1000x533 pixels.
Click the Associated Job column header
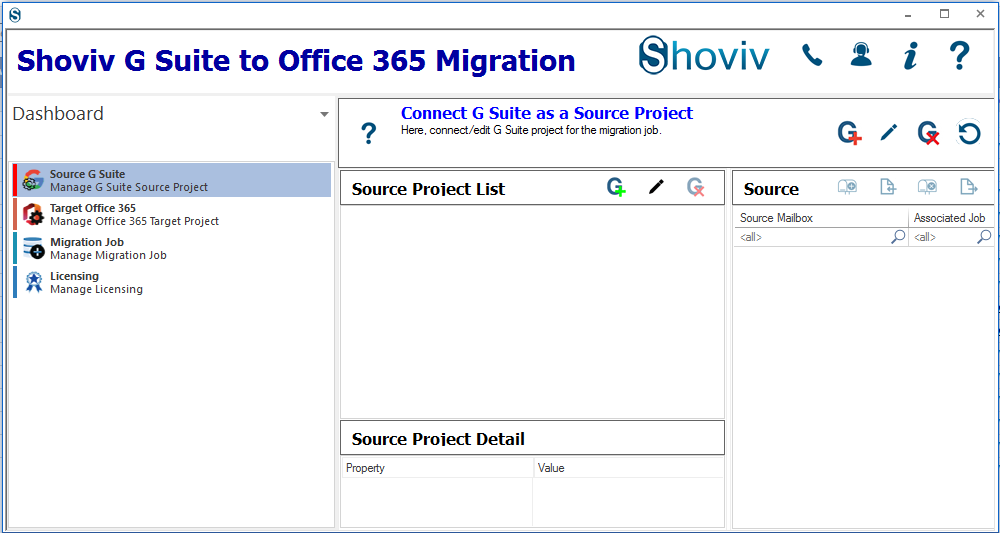[951, 218]
